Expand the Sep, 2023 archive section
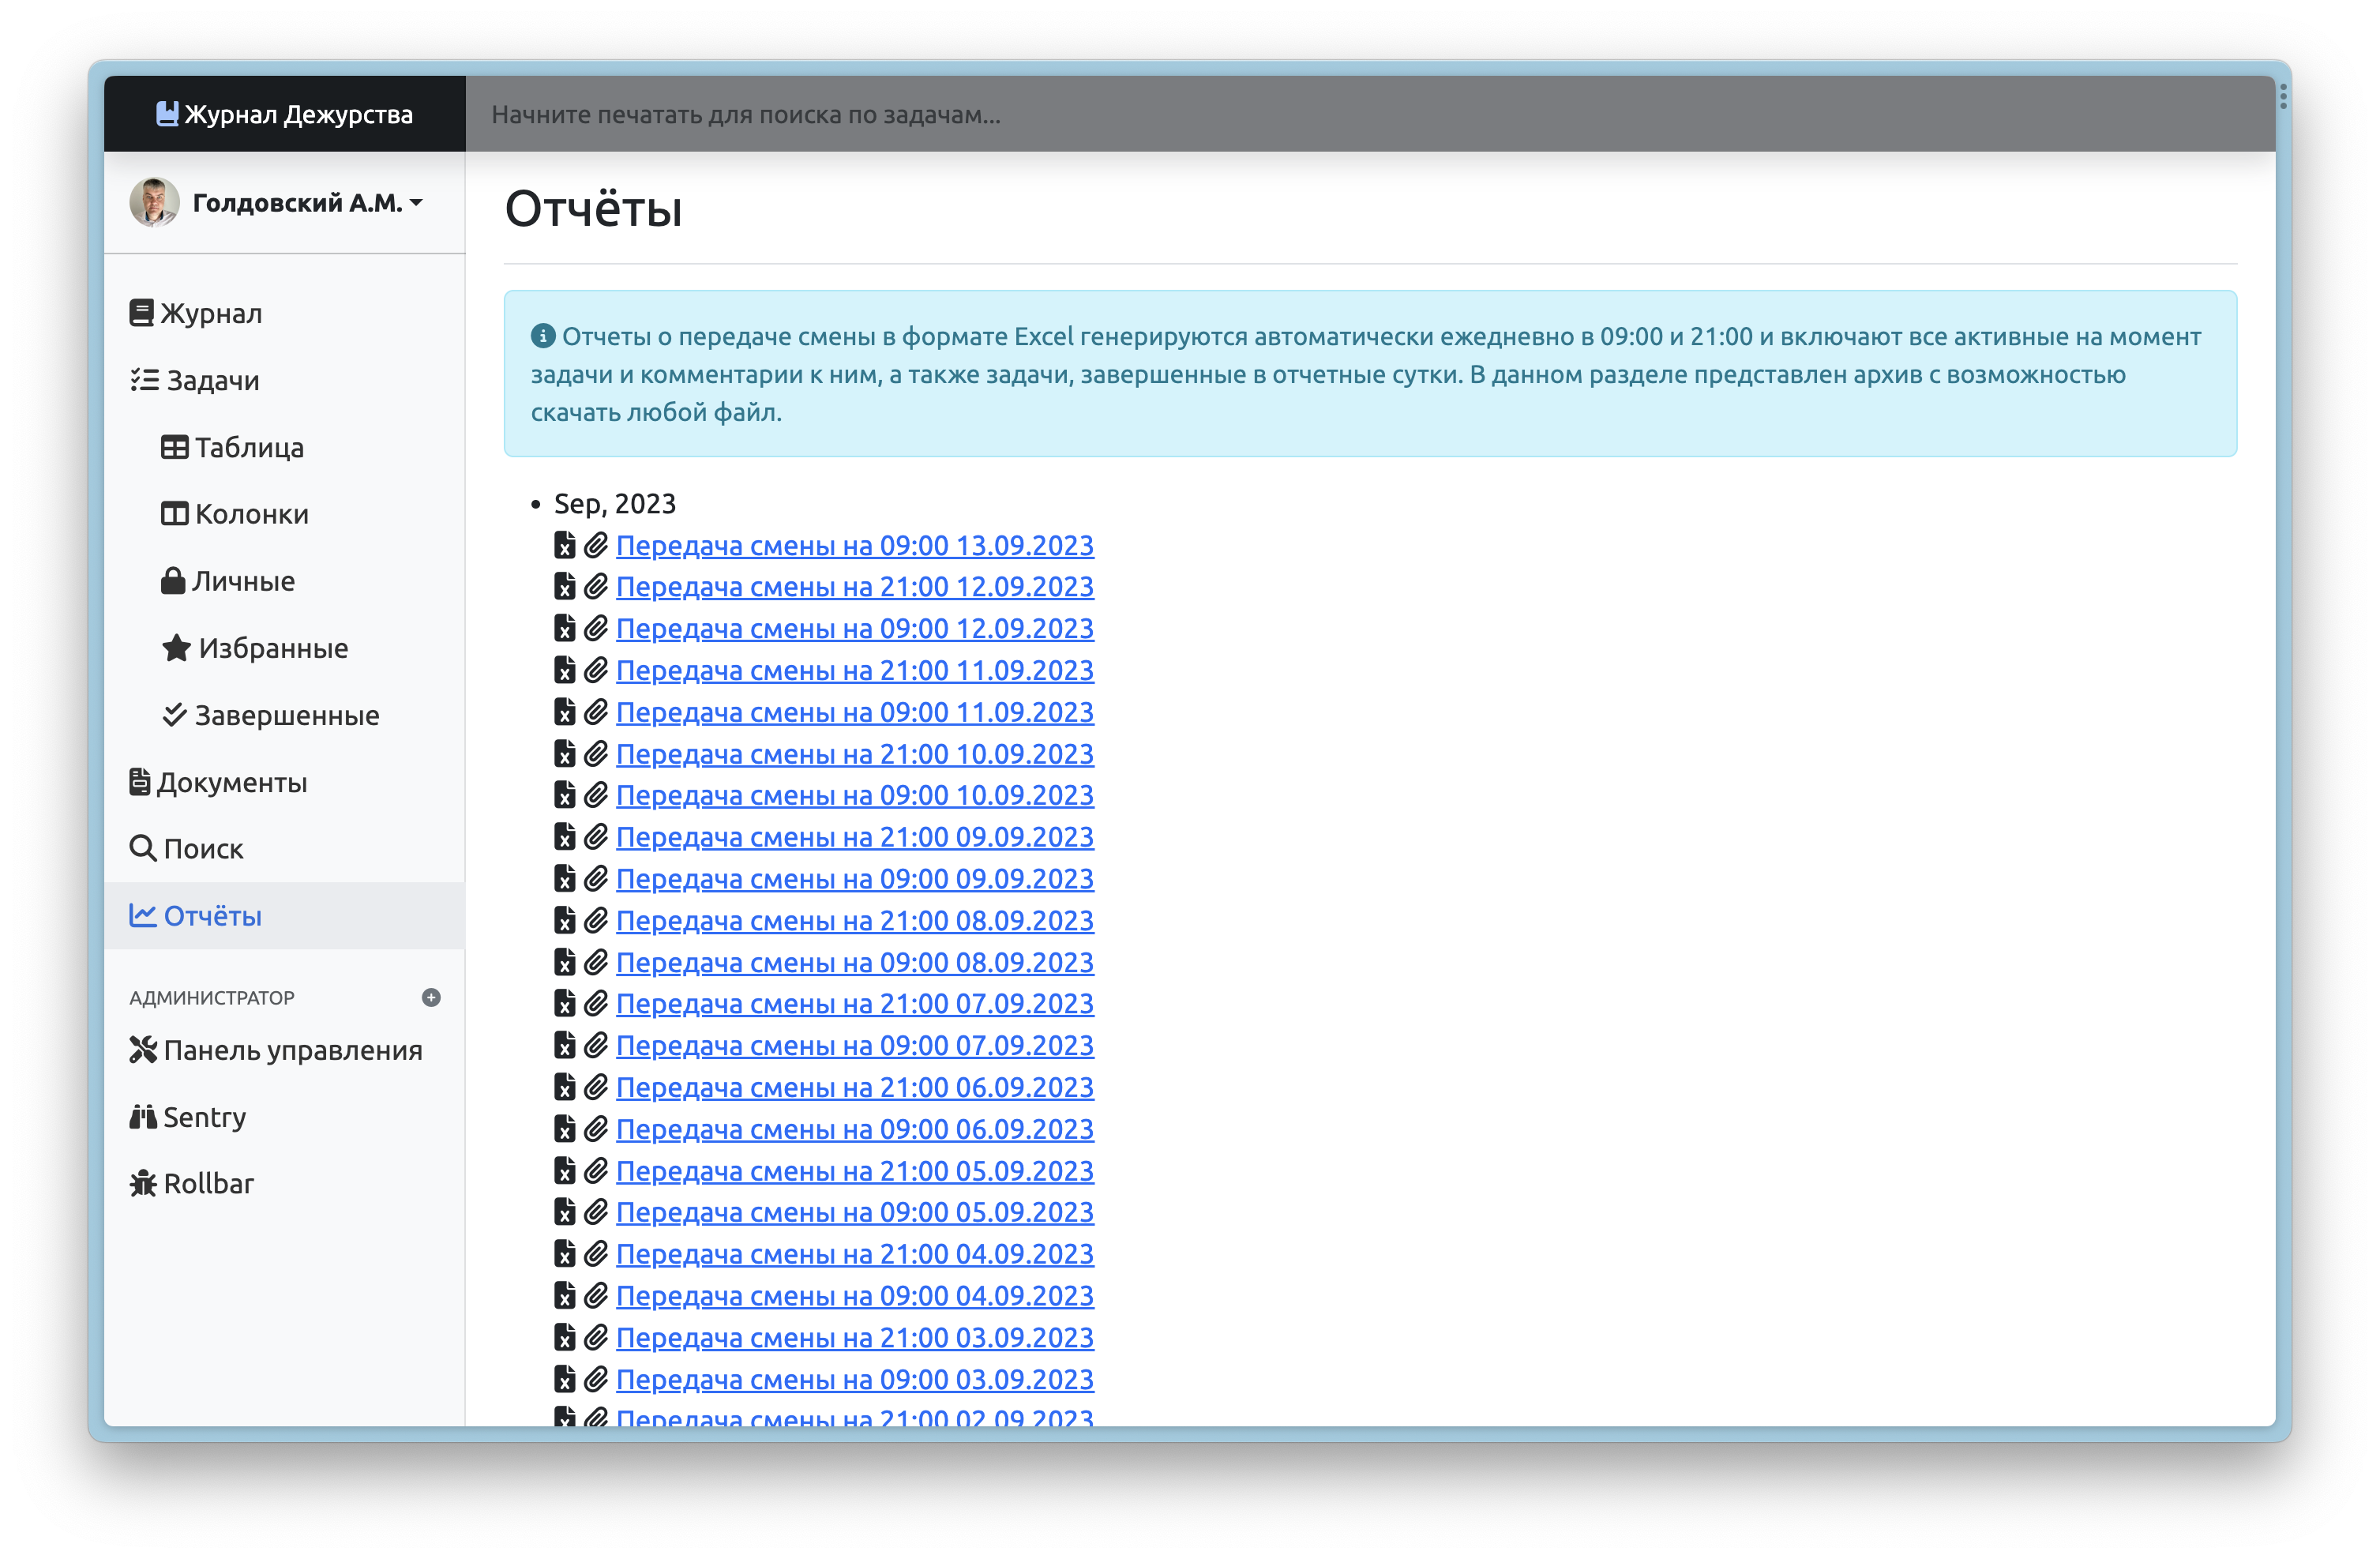The width and height of the screenshot is (2380, 1559). click(x=616, y=503)
